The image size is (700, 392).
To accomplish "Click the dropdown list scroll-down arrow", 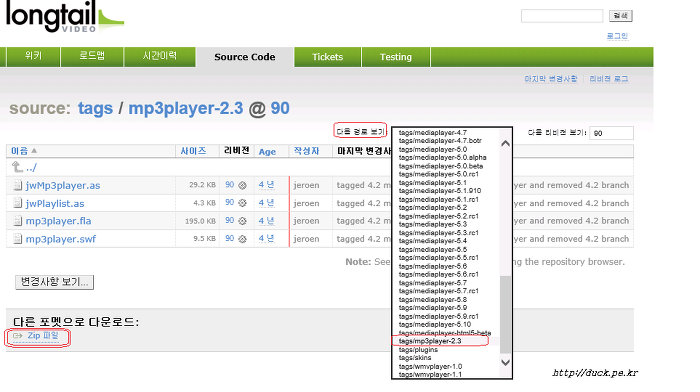I will (x=505, y=363).
